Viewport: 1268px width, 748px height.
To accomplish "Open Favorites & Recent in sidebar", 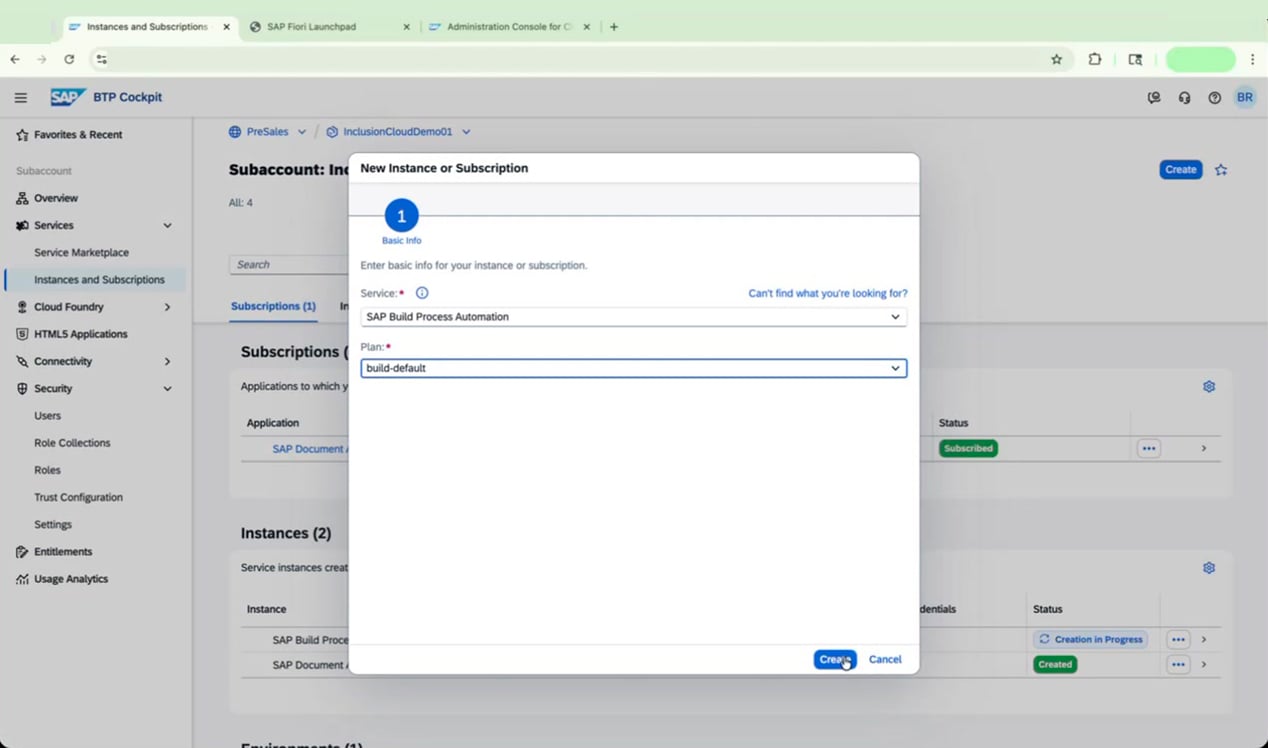I will tap(78, 134).
